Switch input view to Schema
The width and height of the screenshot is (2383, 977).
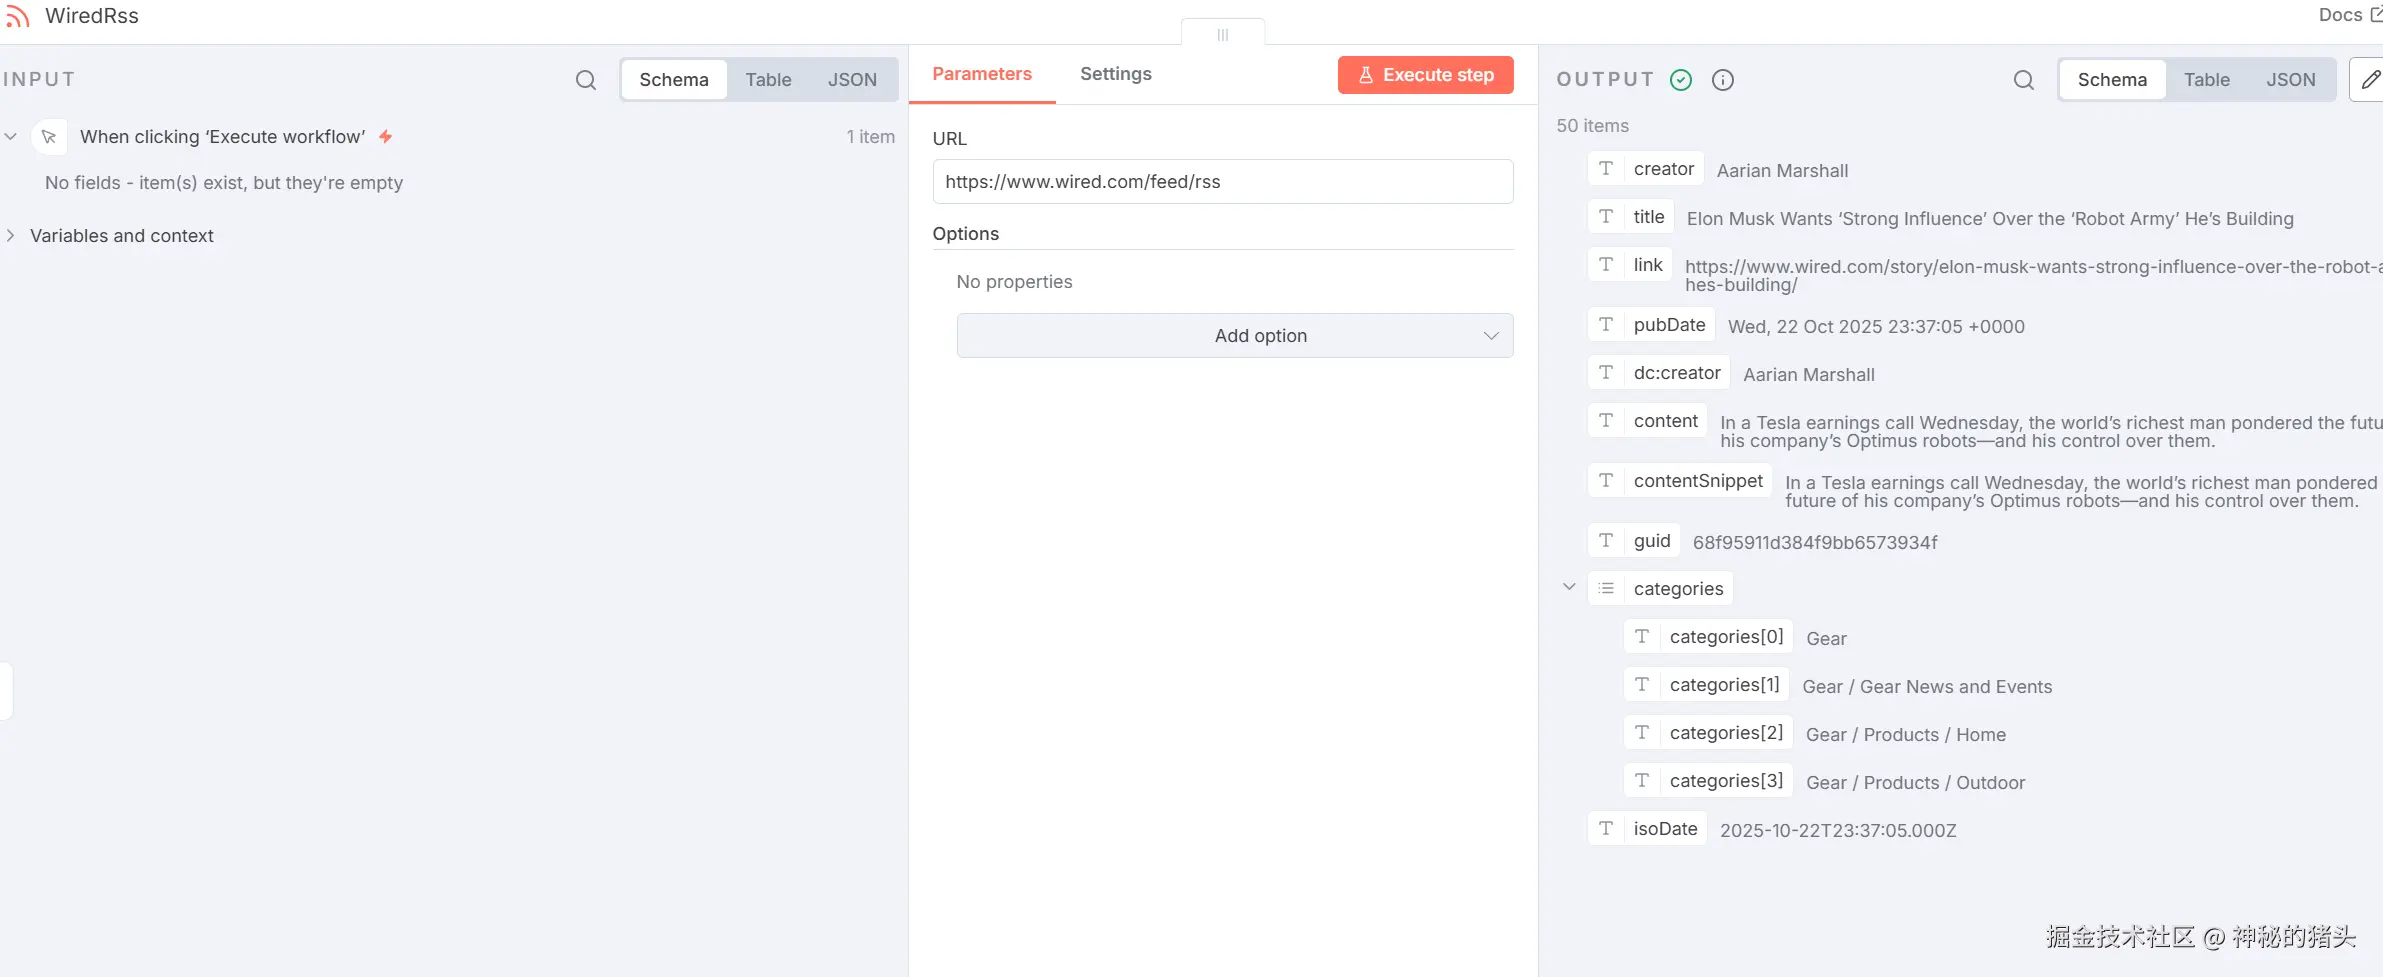674,80
